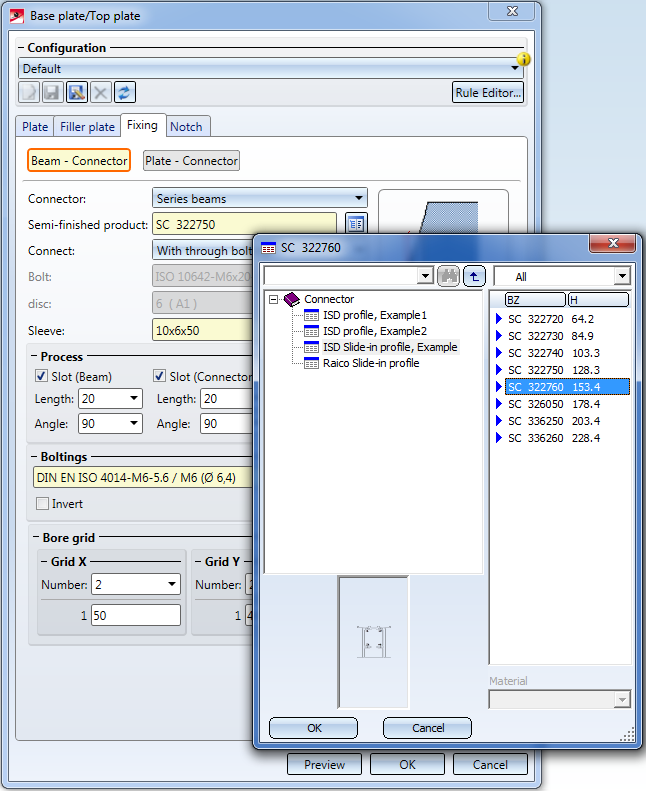Image resolution: width=646 pixels, height=791 pixels.
Task: Click the Grid X spacing field 50
Action: 136,615
